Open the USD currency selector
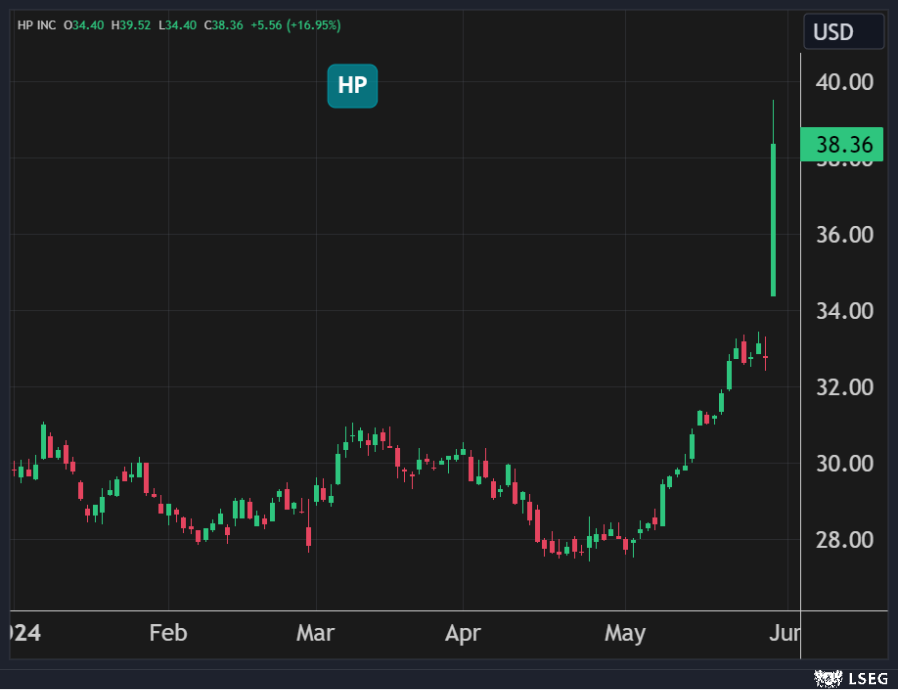The width and height of the screenshot is (898, 690). click(x=843, y=32)
